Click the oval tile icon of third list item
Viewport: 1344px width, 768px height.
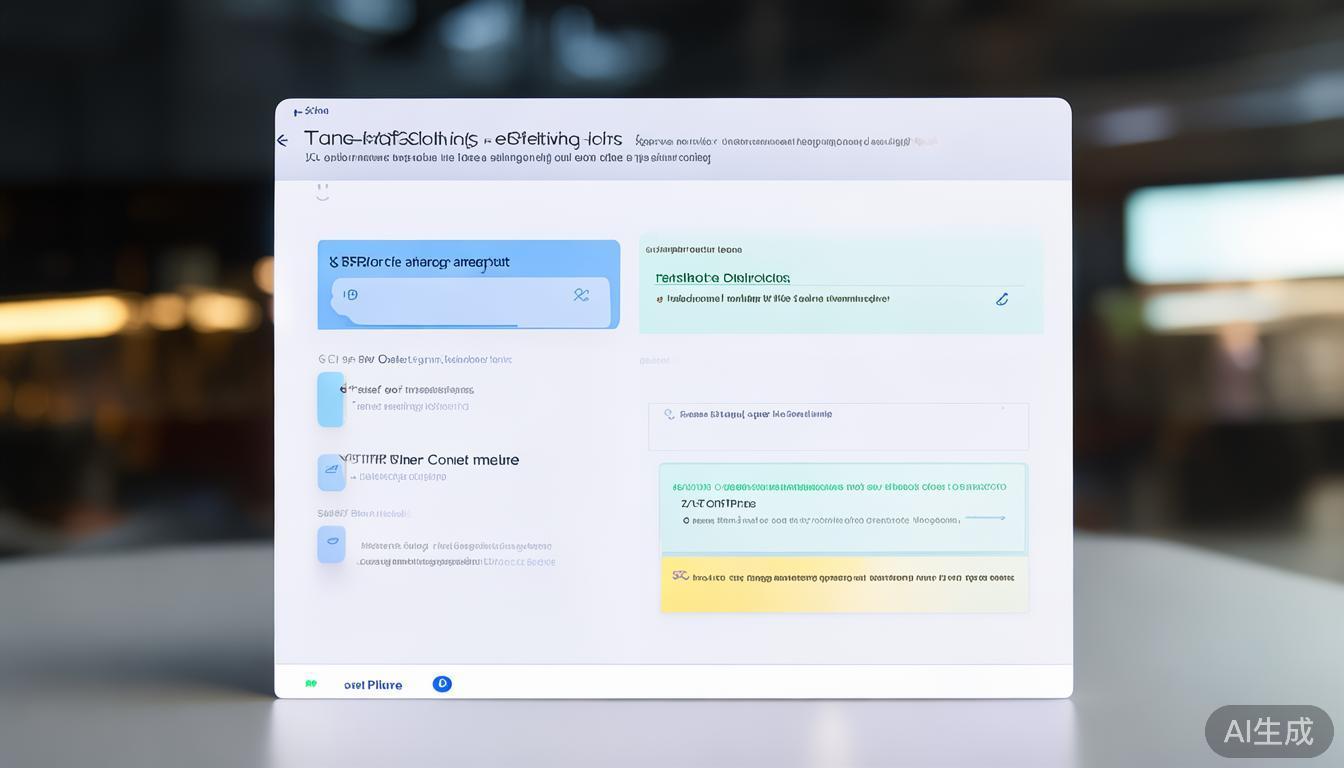tap(331, 544)
